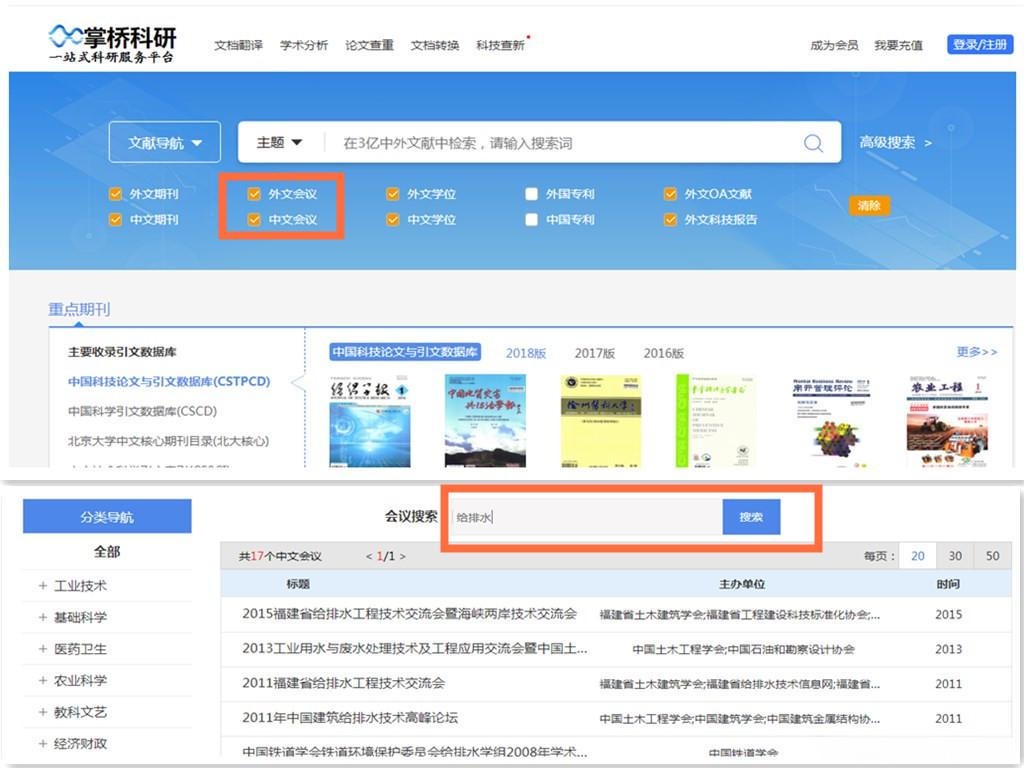Image resolution: width=1024 pixels, height=768 pixels.
Task: Enable 外国专利 checkbox
Action: pos(532,194)
